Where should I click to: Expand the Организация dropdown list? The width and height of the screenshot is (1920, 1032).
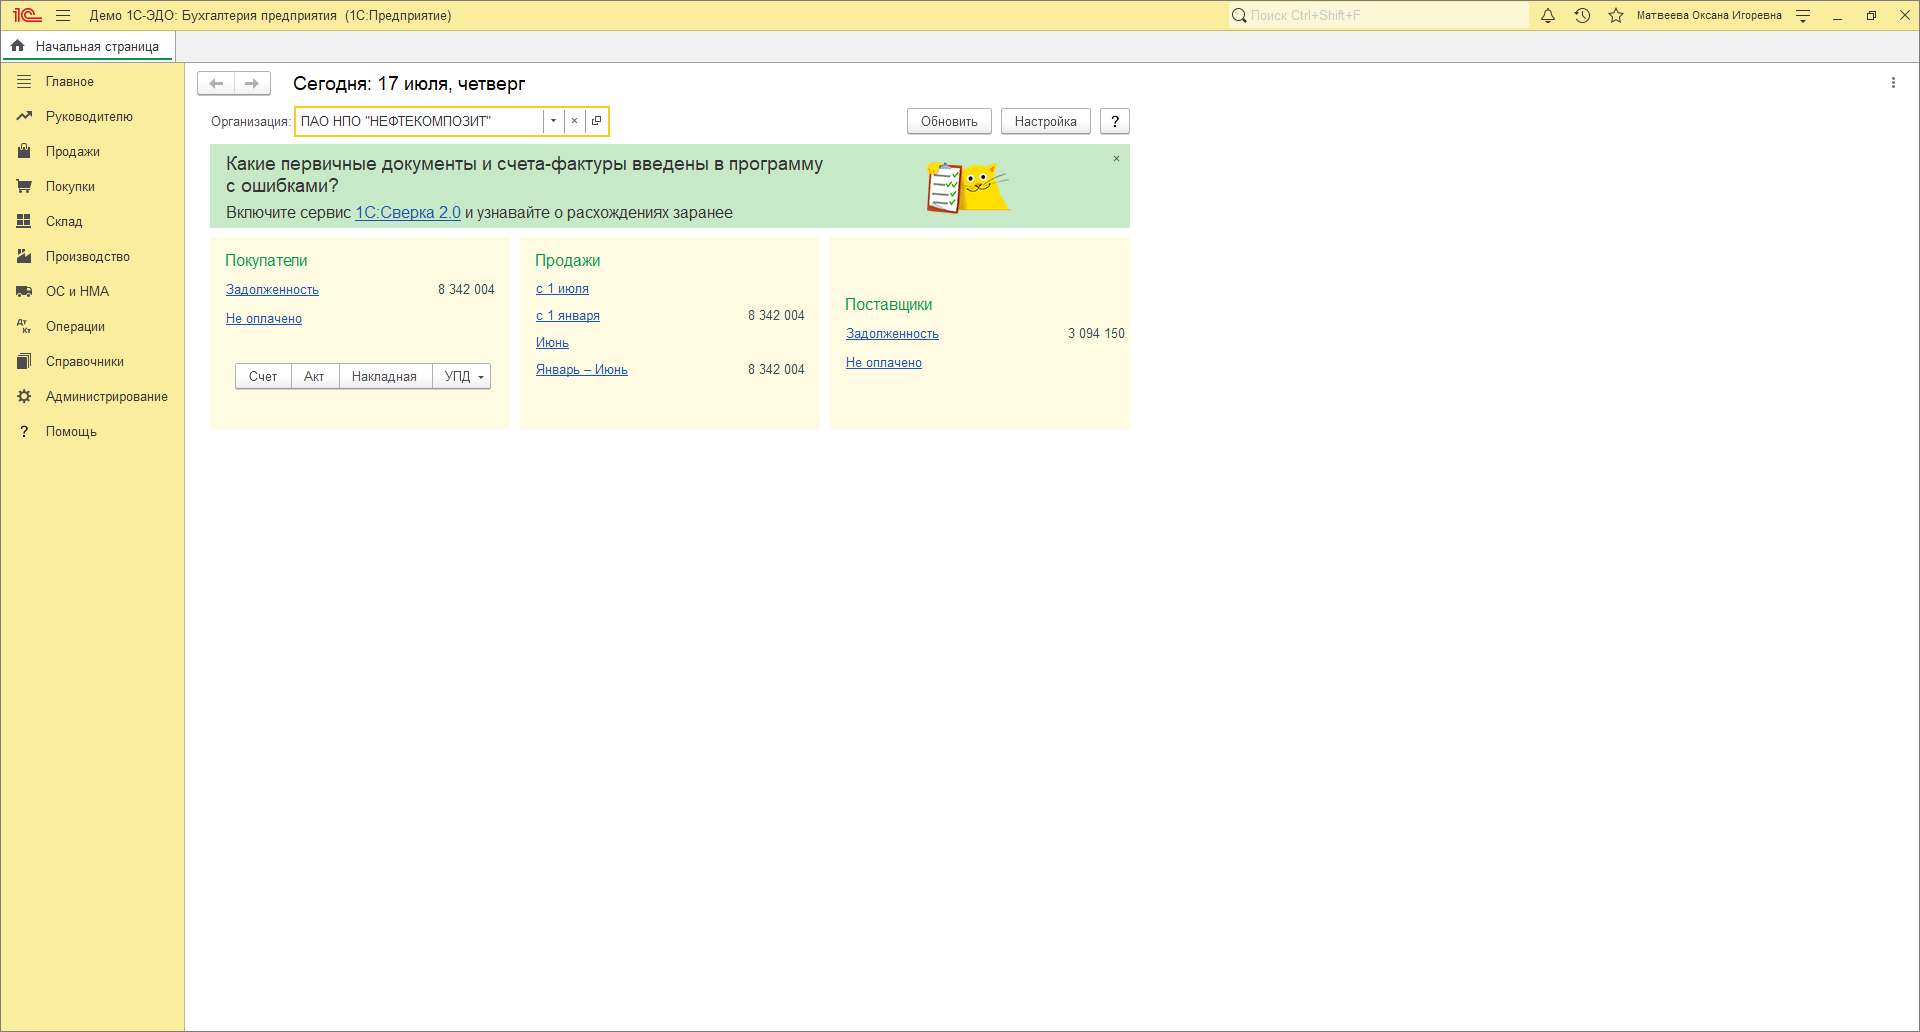(x=553, y=121)
